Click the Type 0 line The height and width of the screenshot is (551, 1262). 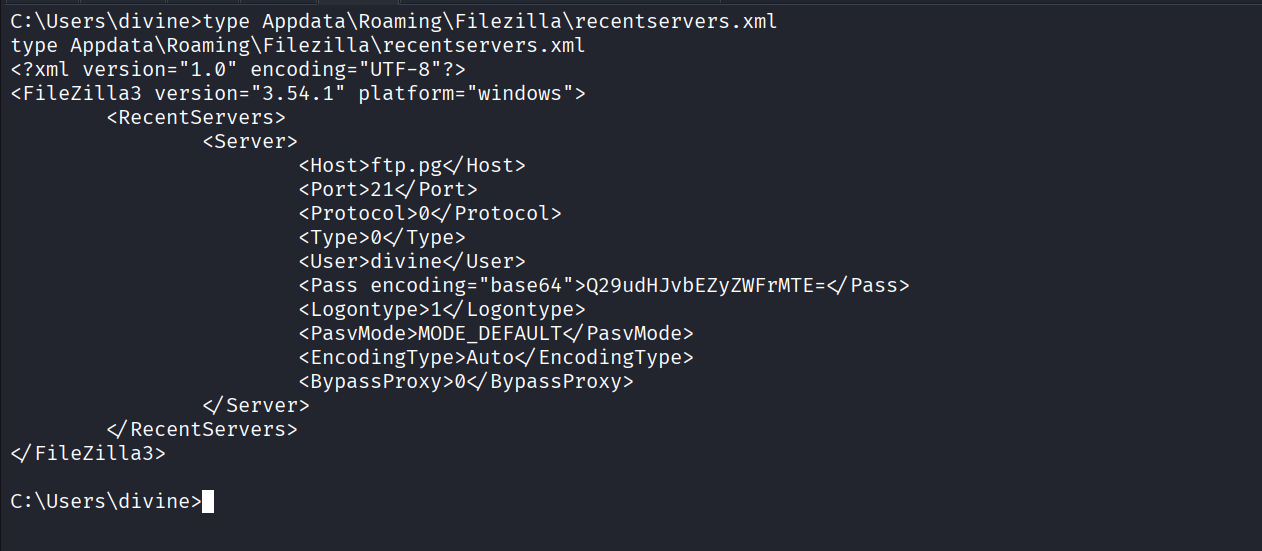[382, 237]
